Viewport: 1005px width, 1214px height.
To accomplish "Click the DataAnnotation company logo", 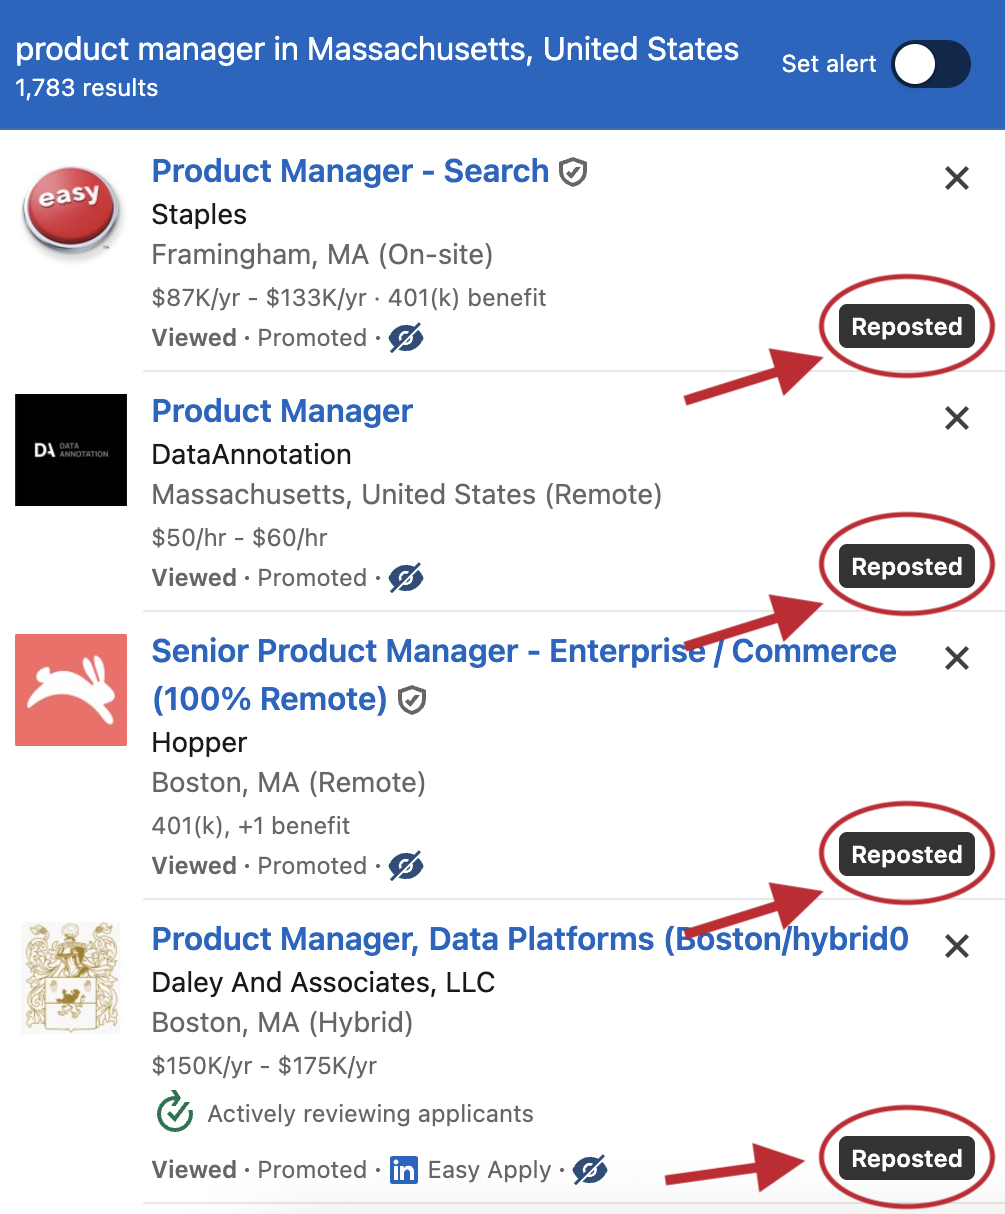I will click(x=70, y=450).
